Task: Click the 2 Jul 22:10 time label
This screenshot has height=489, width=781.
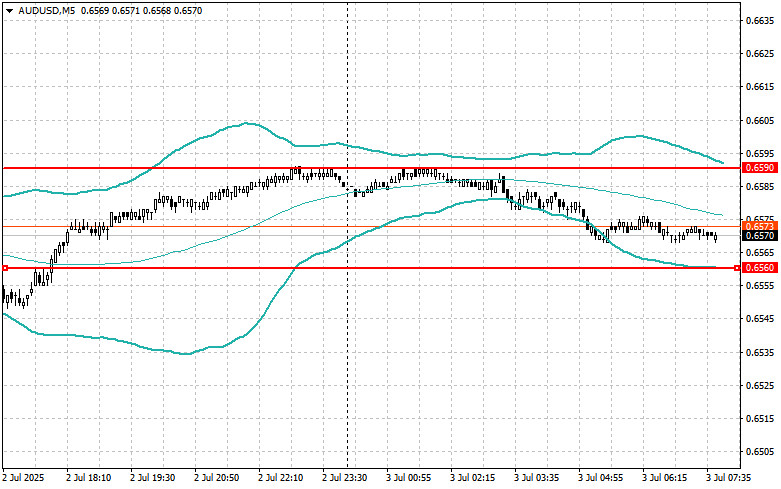Action: pos(280,478)
